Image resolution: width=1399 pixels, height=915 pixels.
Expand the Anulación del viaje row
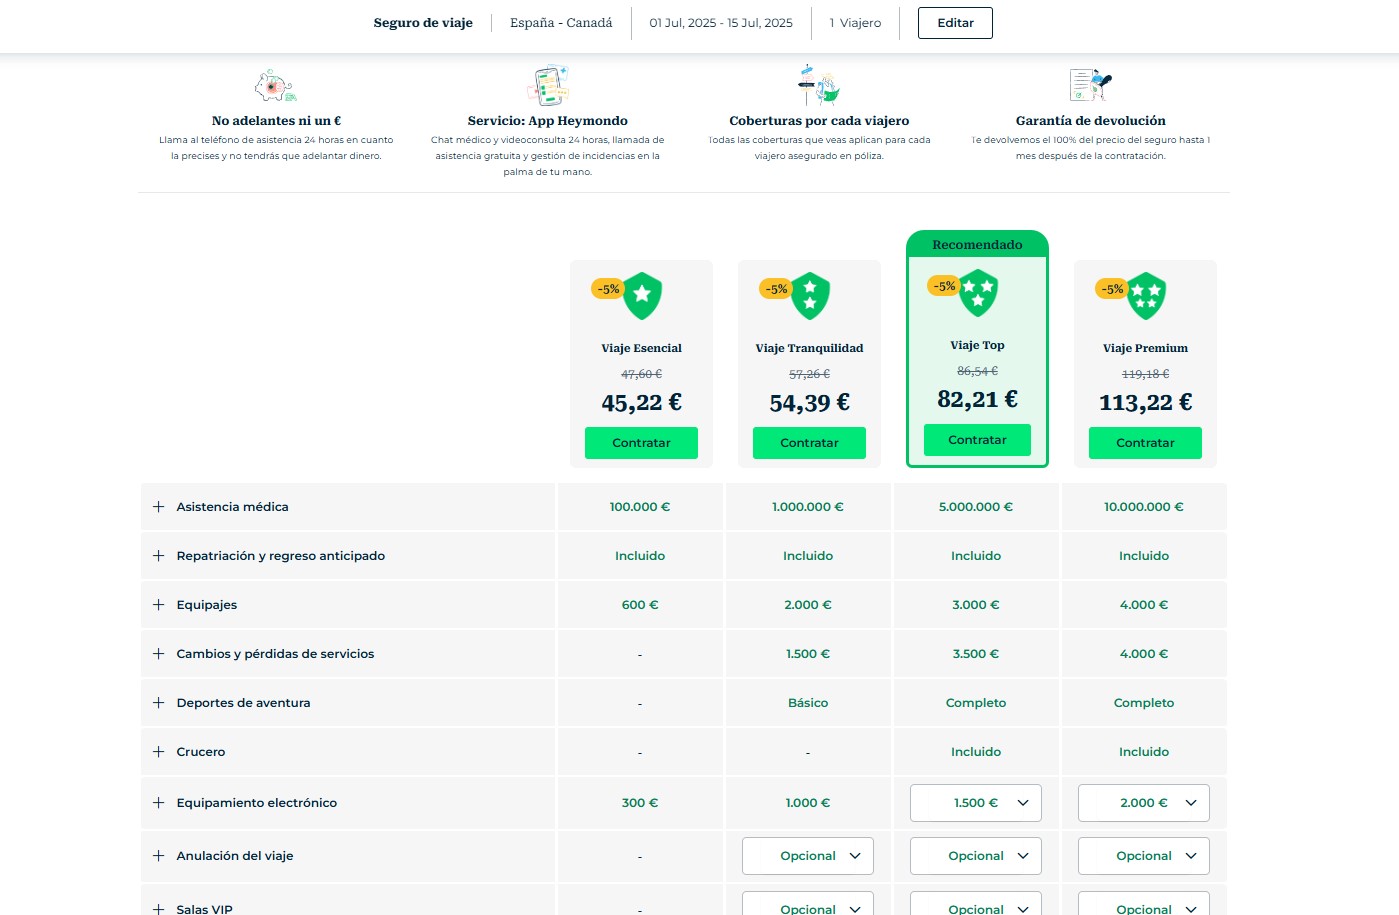point(158,856)
